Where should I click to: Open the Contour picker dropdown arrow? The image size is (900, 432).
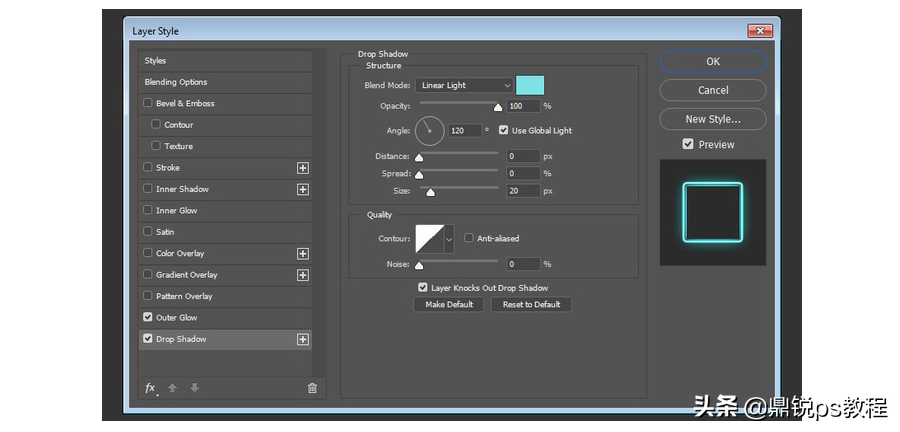(449, 239)
